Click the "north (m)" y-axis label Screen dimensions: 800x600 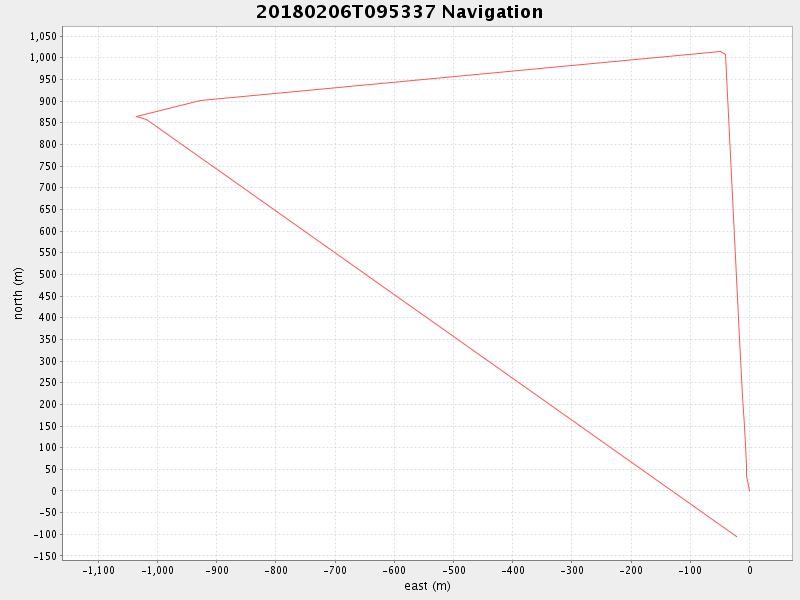(18, 293)
